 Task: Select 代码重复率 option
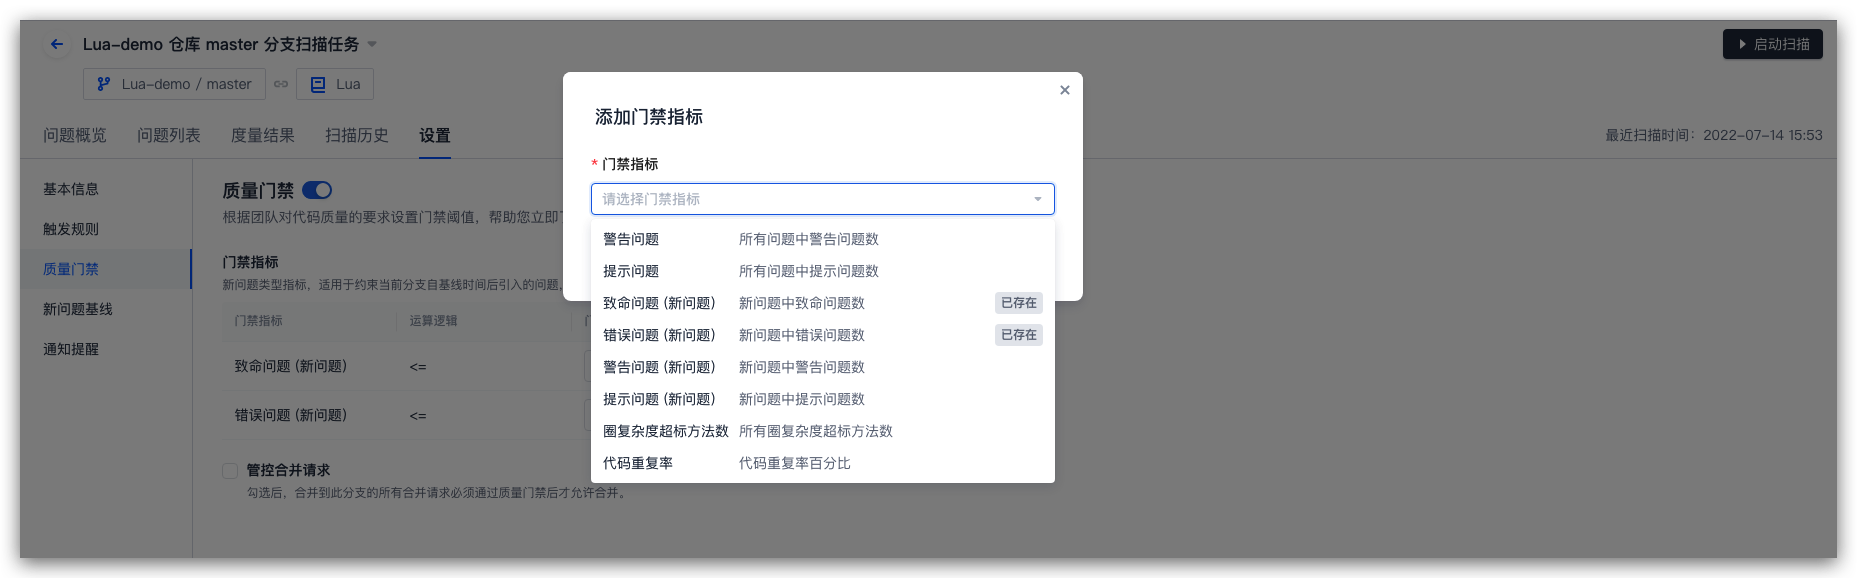pyautogui.click(x=822, y=463)
